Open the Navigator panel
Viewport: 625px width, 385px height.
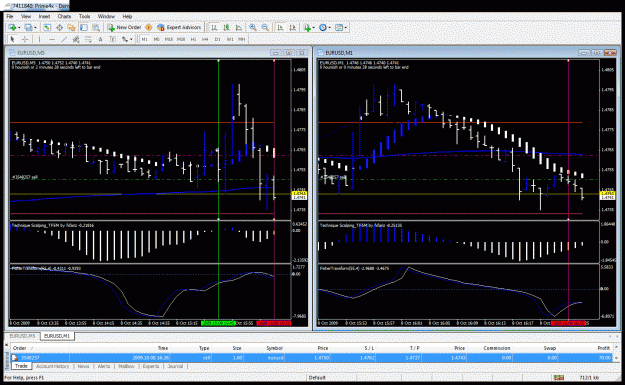(71, 28)
